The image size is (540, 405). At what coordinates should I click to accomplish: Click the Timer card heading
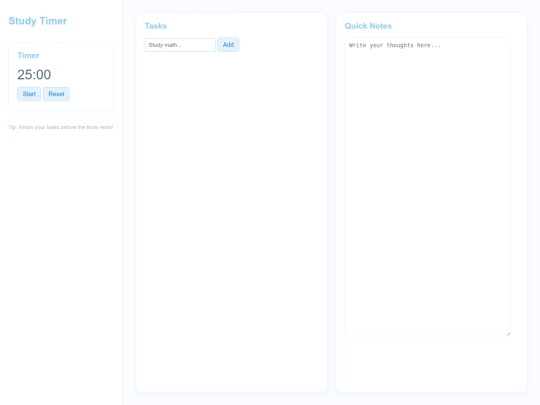point(28,55)
